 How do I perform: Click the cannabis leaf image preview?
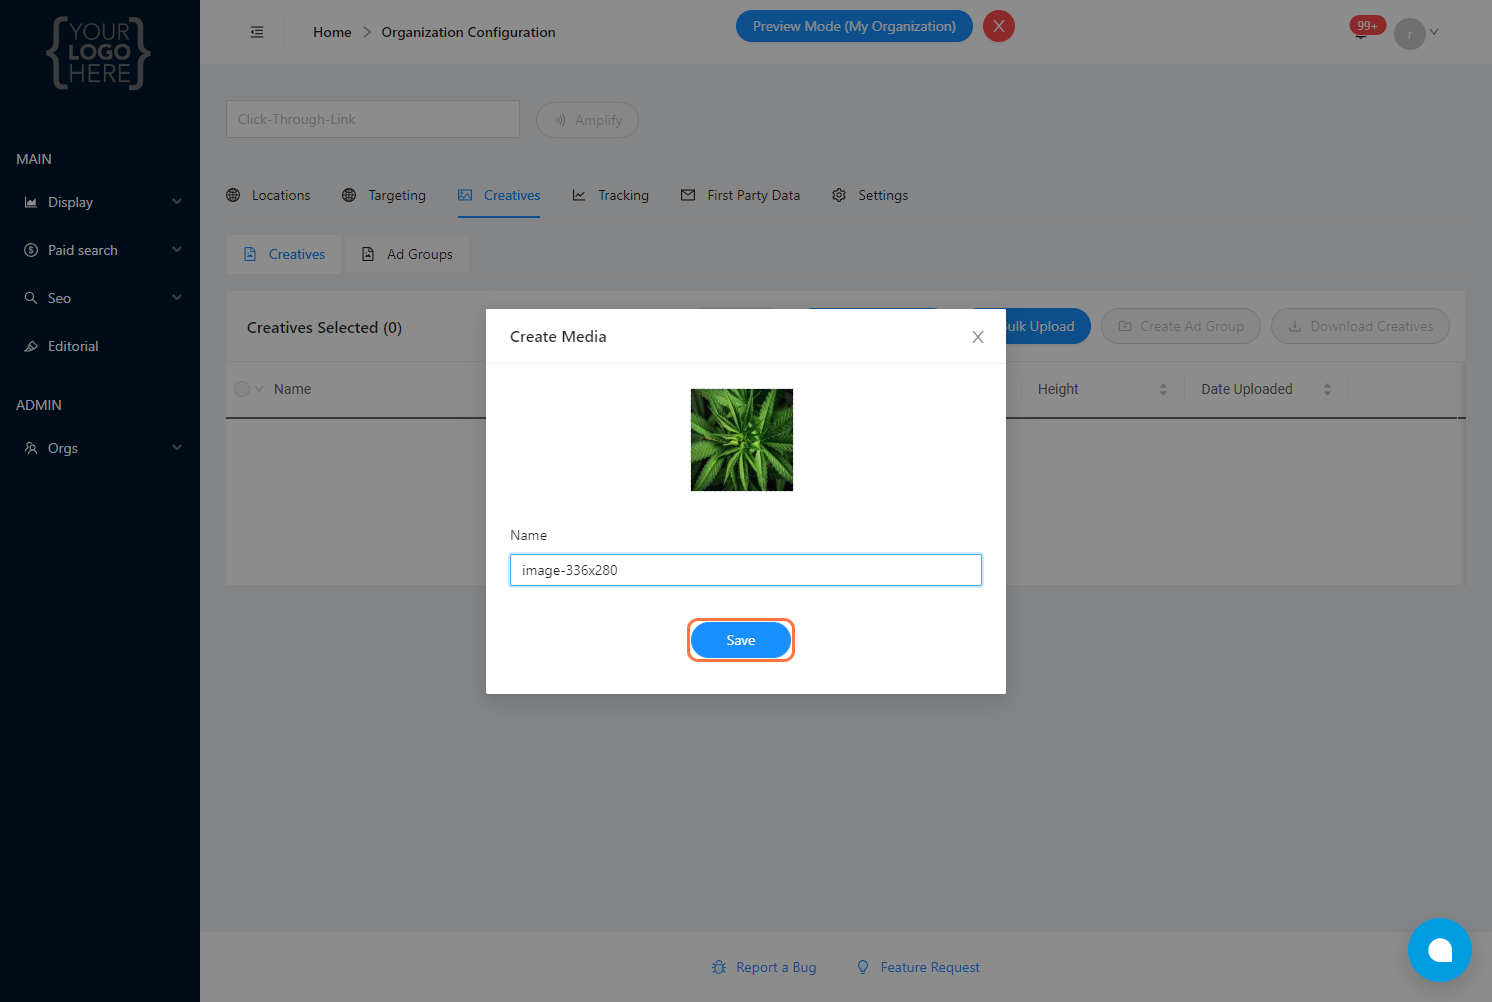tap(742, 440)
